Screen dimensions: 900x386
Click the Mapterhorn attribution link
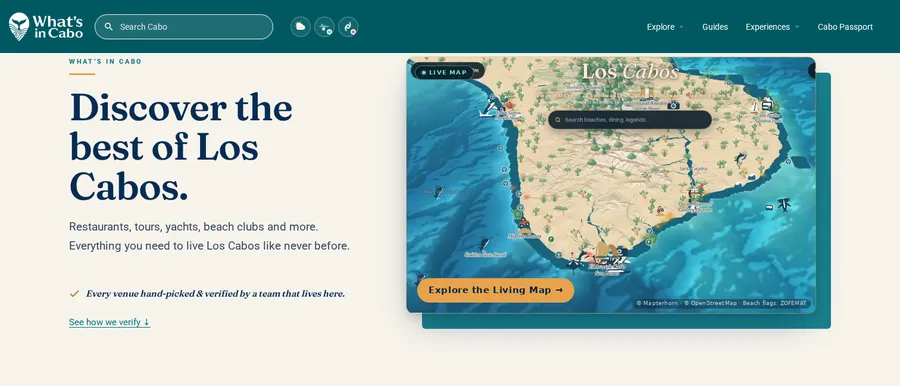658,303
